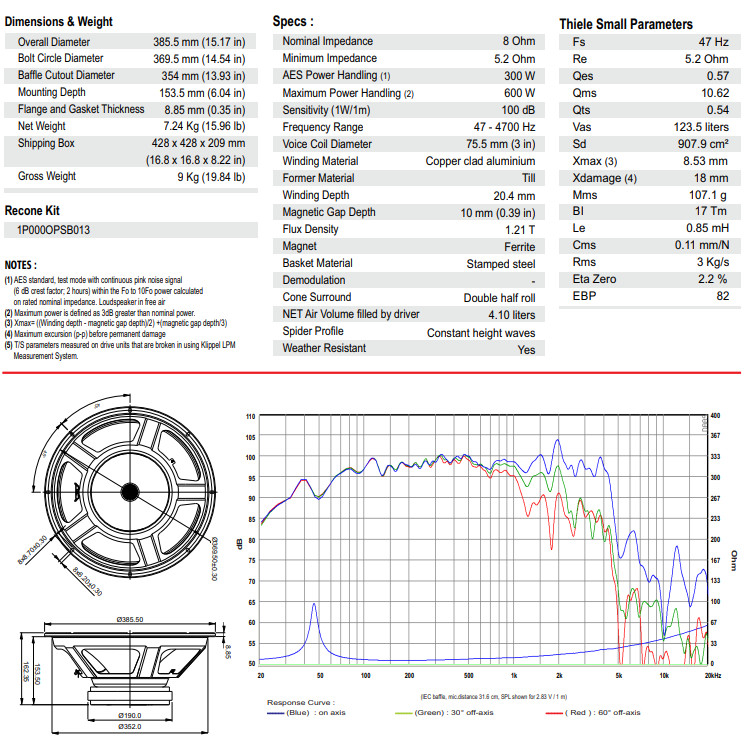
Task: Click the Minimum Impedance label
Action: tap(329, 58)
